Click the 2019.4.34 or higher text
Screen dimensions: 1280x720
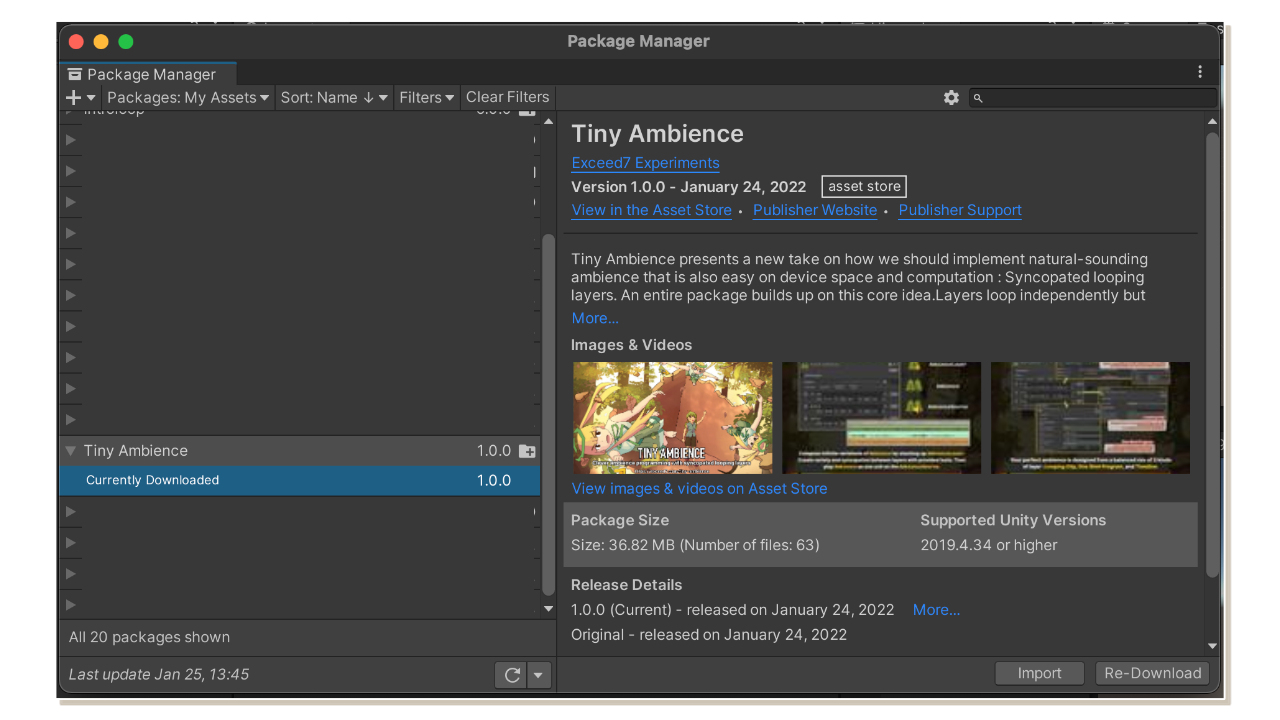point(988,545)
